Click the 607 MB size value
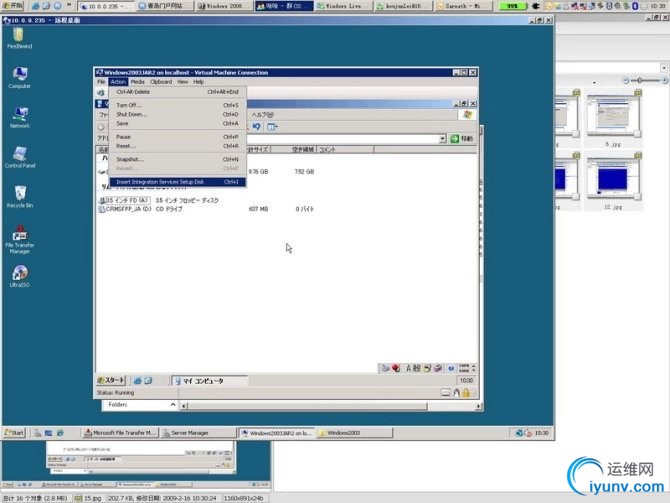670x503 pixels. click(258, 209)
